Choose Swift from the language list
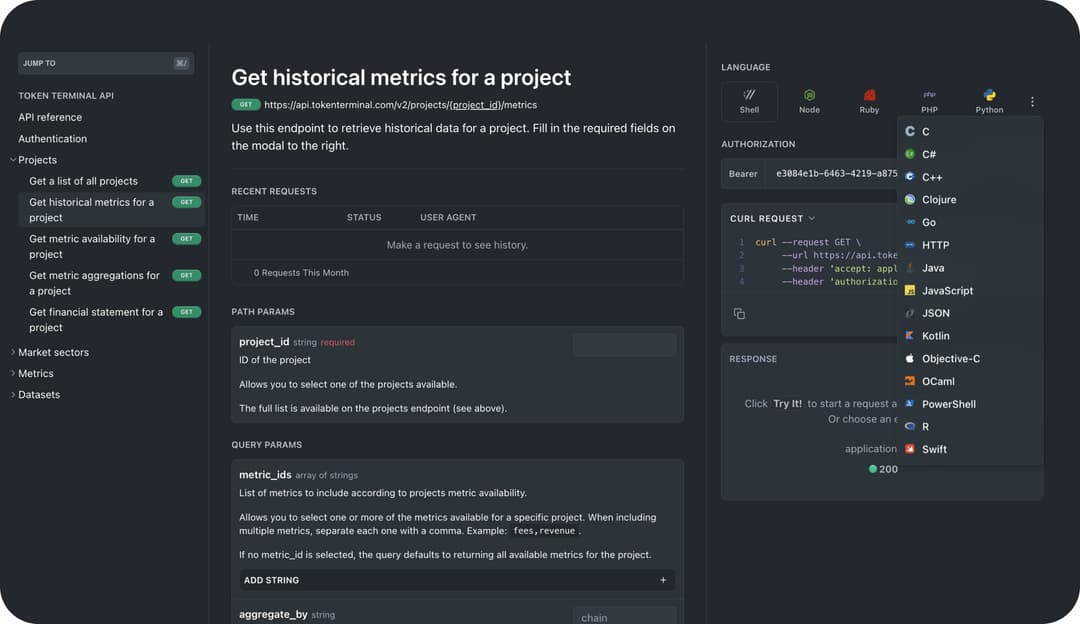This screenshot has height=624, width=1080. (970, 449)
